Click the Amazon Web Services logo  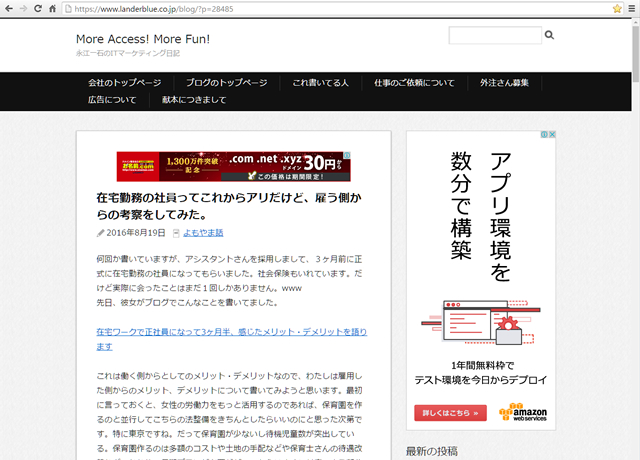pos(524,412)
